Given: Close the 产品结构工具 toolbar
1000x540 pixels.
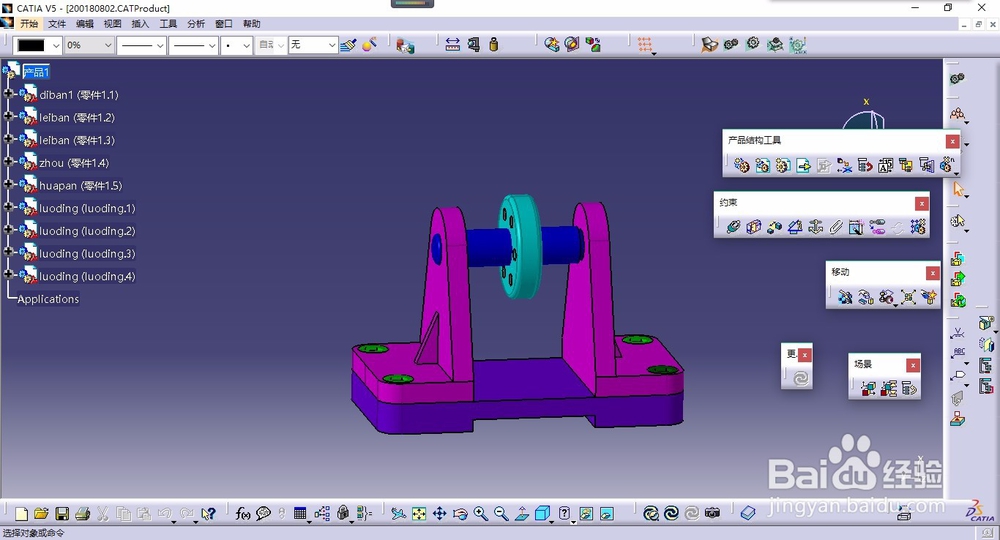Looking at the screenshot, I should click(952, 141).
